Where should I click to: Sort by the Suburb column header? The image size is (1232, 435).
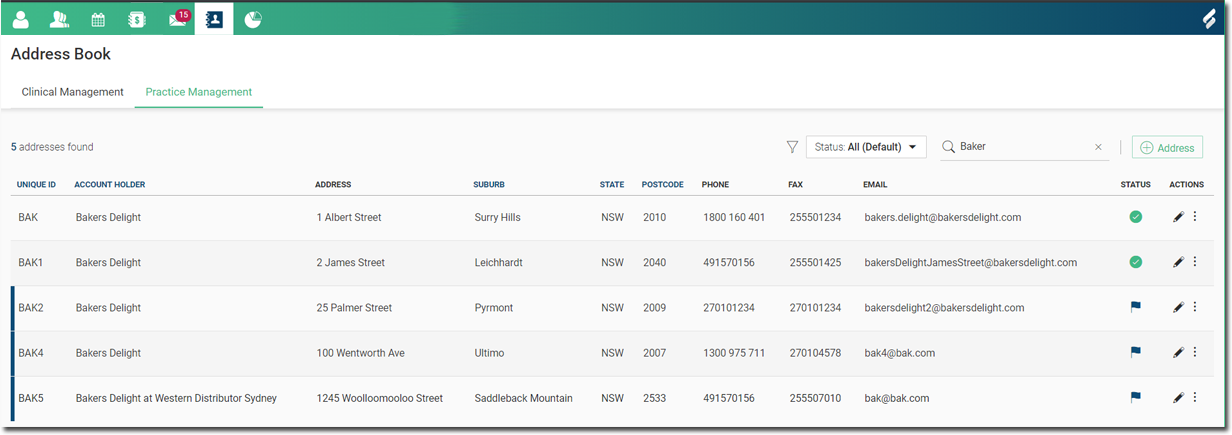pyautogui.click(x=489, y=185)
